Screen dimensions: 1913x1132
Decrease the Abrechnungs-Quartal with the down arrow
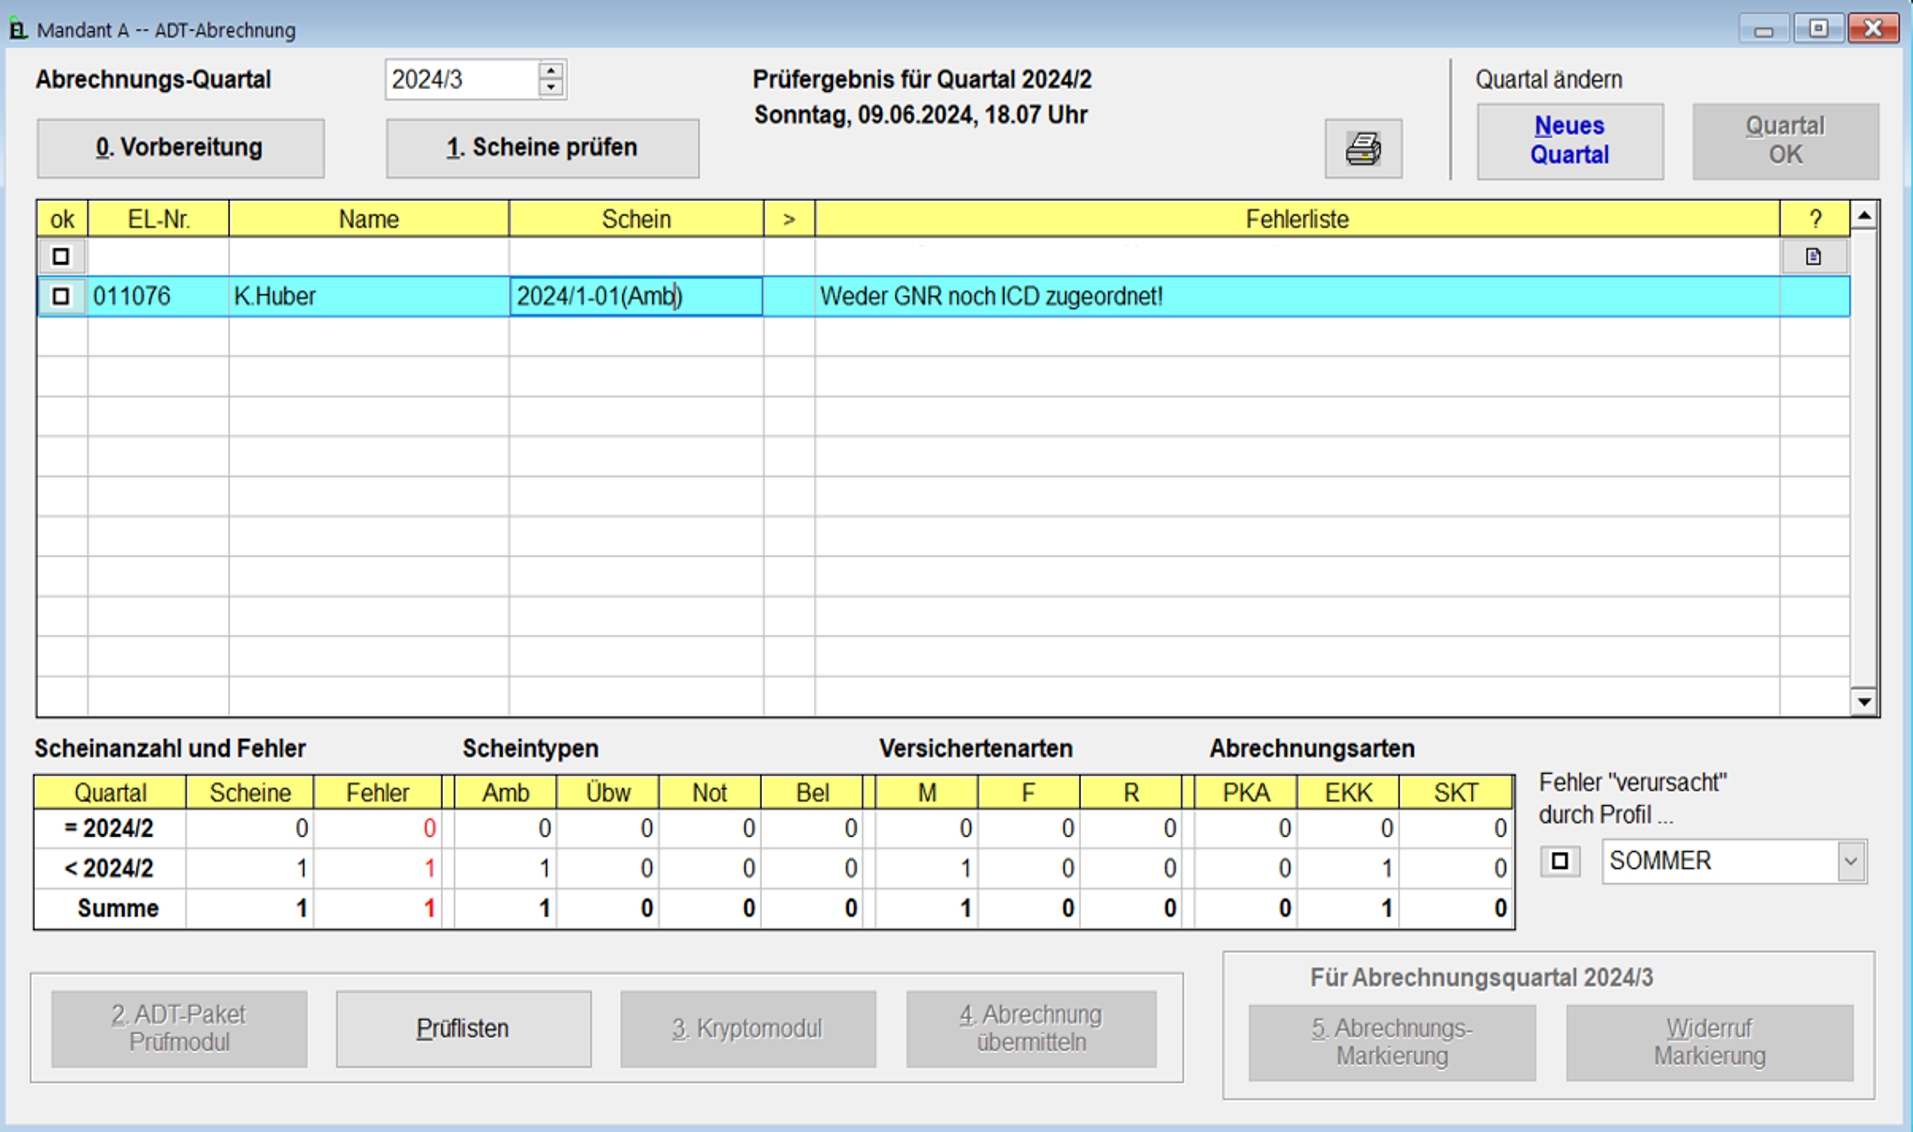(x=551, y=88)
